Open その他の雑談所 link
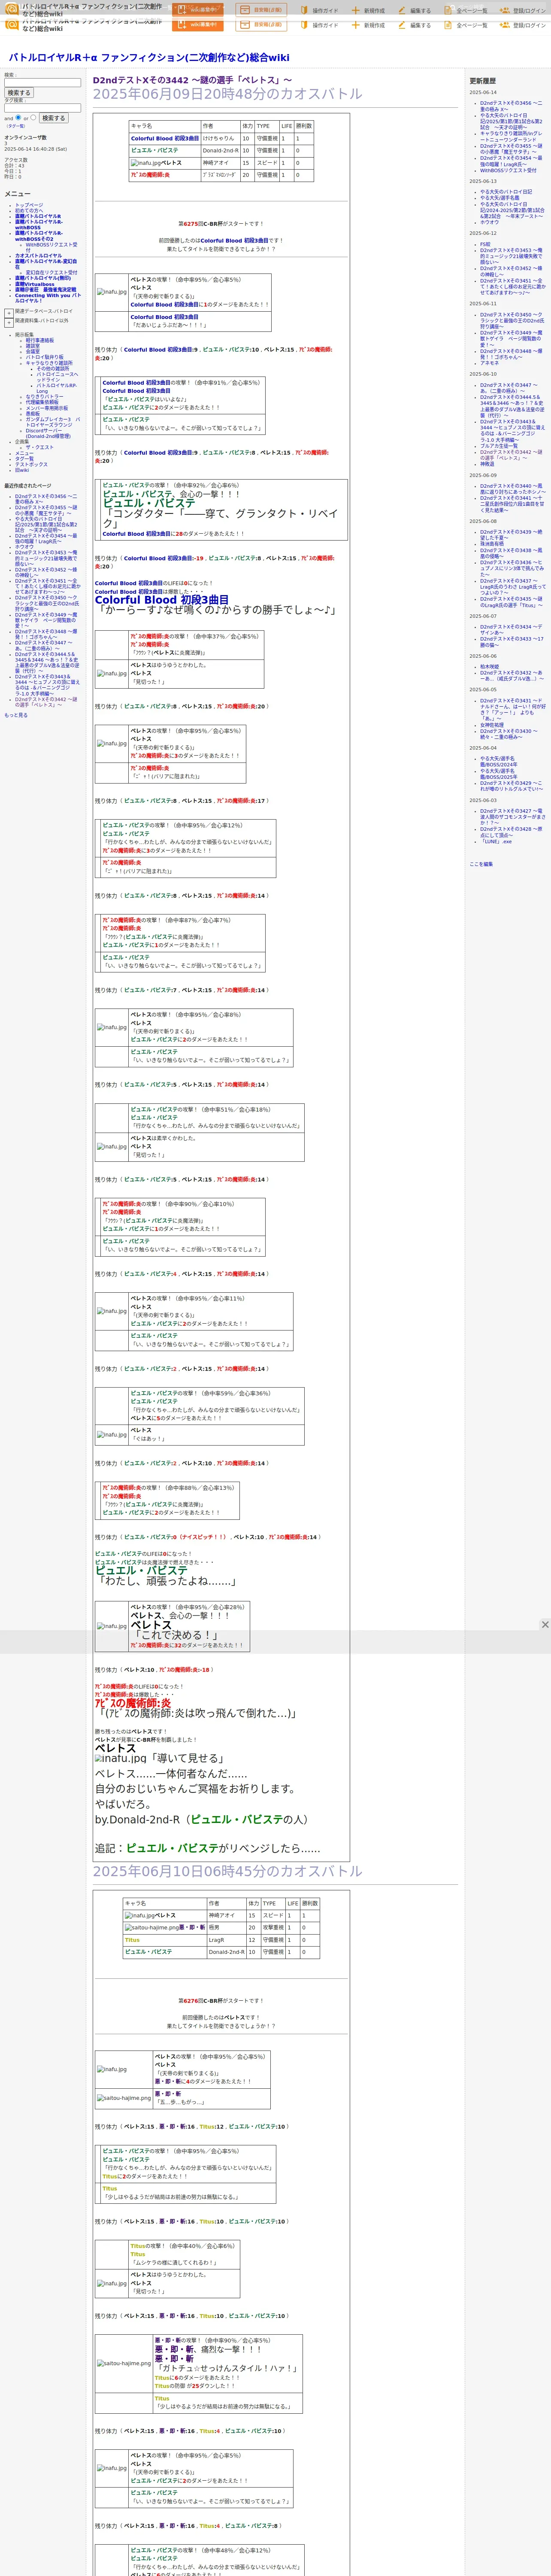Viewport: 551px width, 2576px height. (54, 368)
